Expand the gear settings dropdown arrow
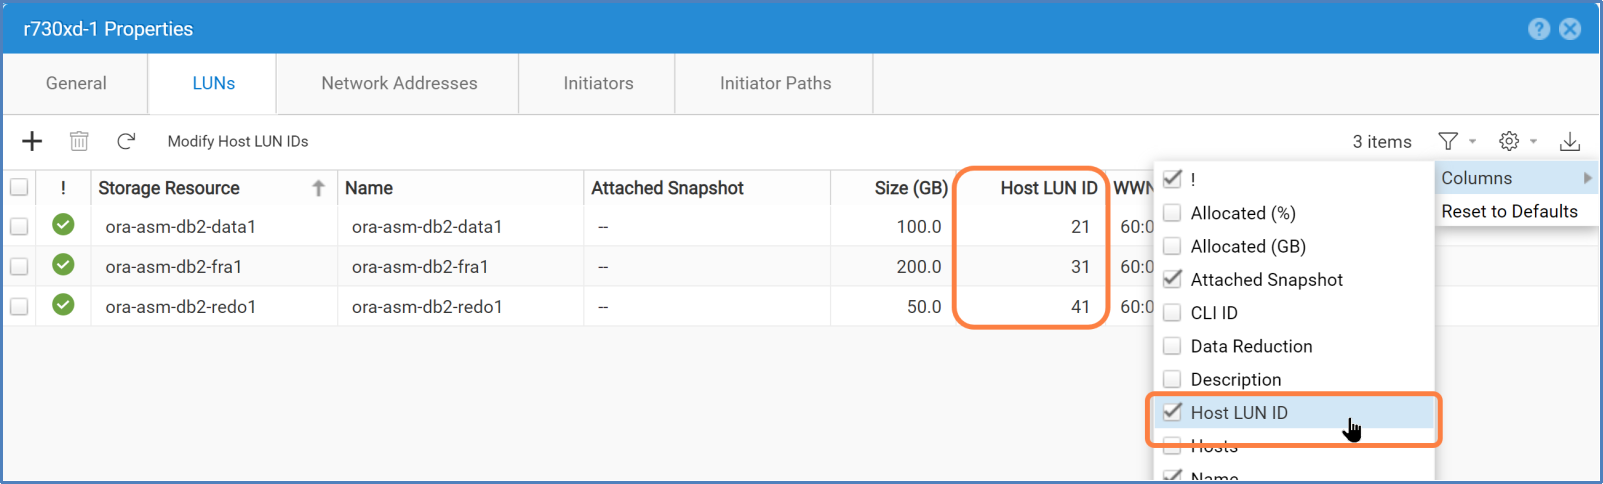Screen dimensions: 1603x484 click(1533, 142)
